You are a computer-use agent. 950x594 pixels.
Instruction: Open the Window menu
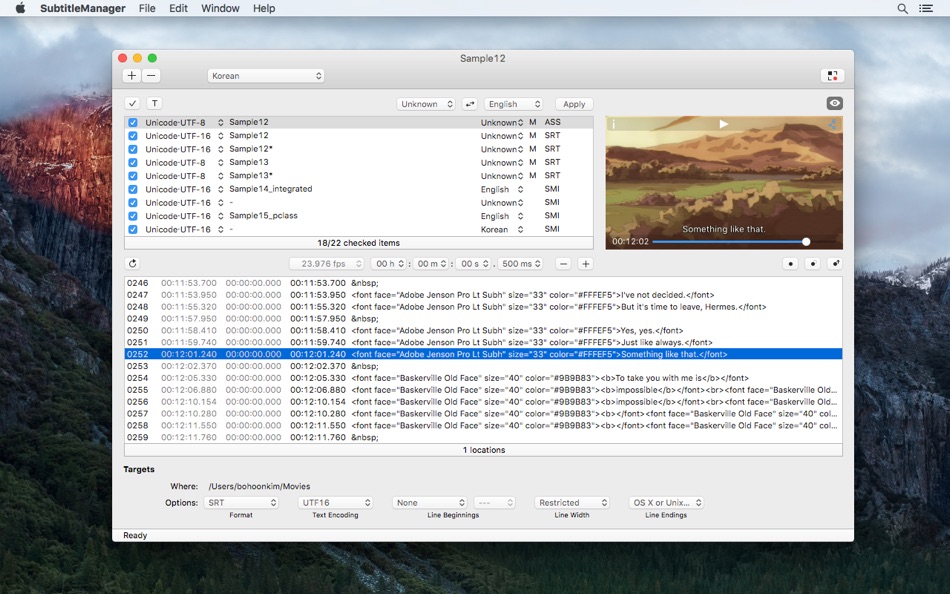220,8
